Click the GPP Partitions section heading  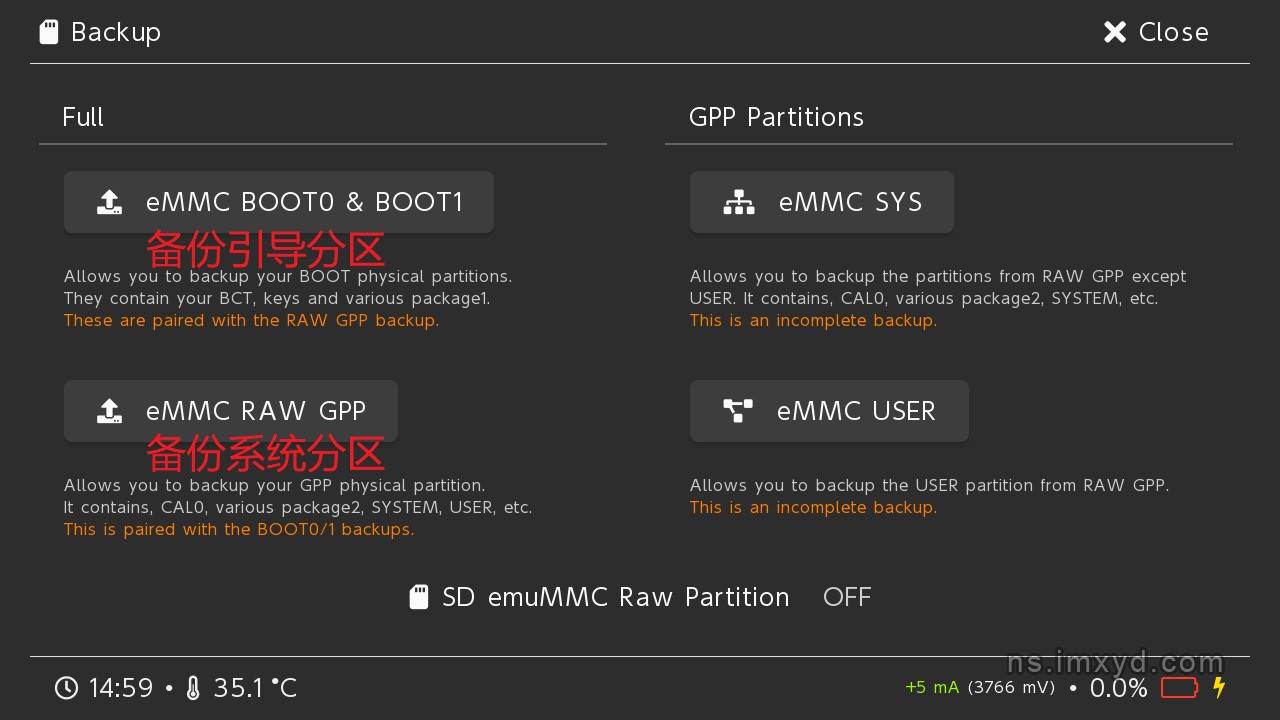(x=776, y=117)
